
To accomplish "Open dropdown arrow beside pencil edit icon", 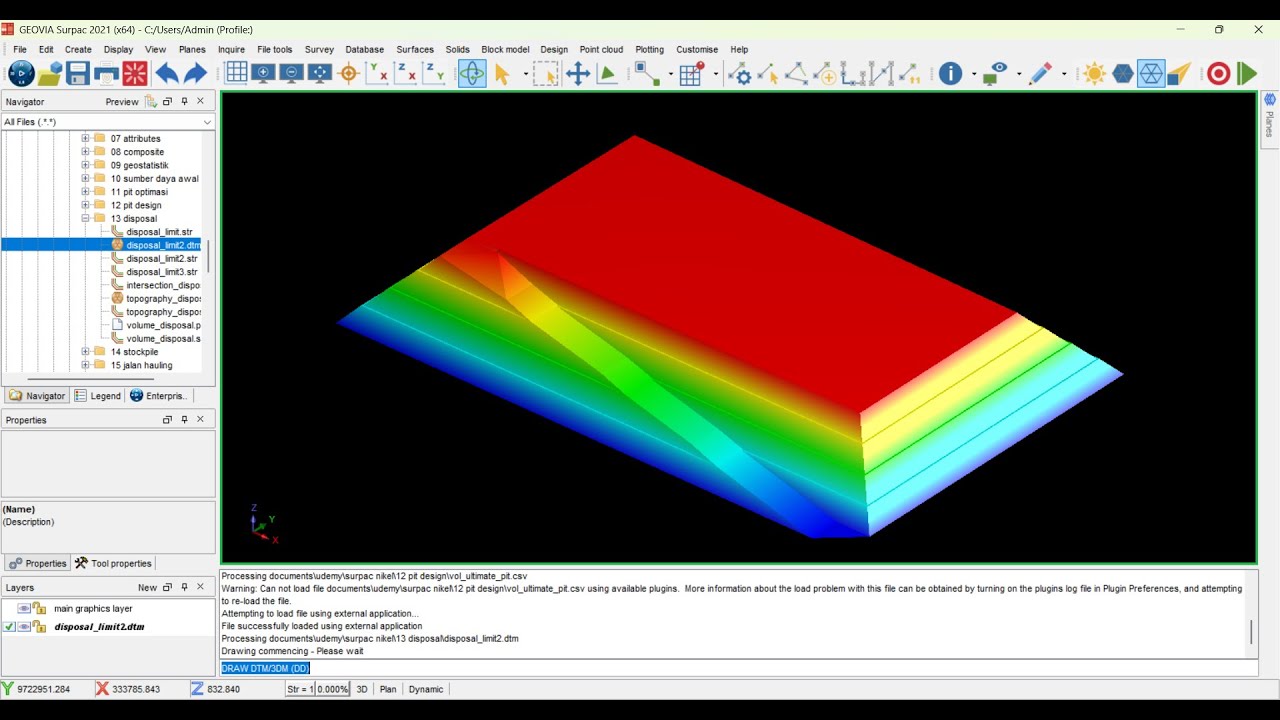I will click(1064, 74).
